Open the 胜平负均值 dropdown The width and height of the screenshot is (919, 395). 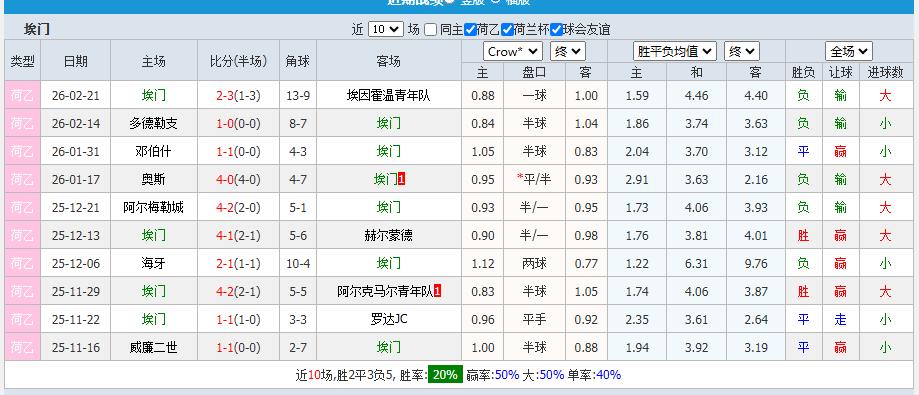675,52
